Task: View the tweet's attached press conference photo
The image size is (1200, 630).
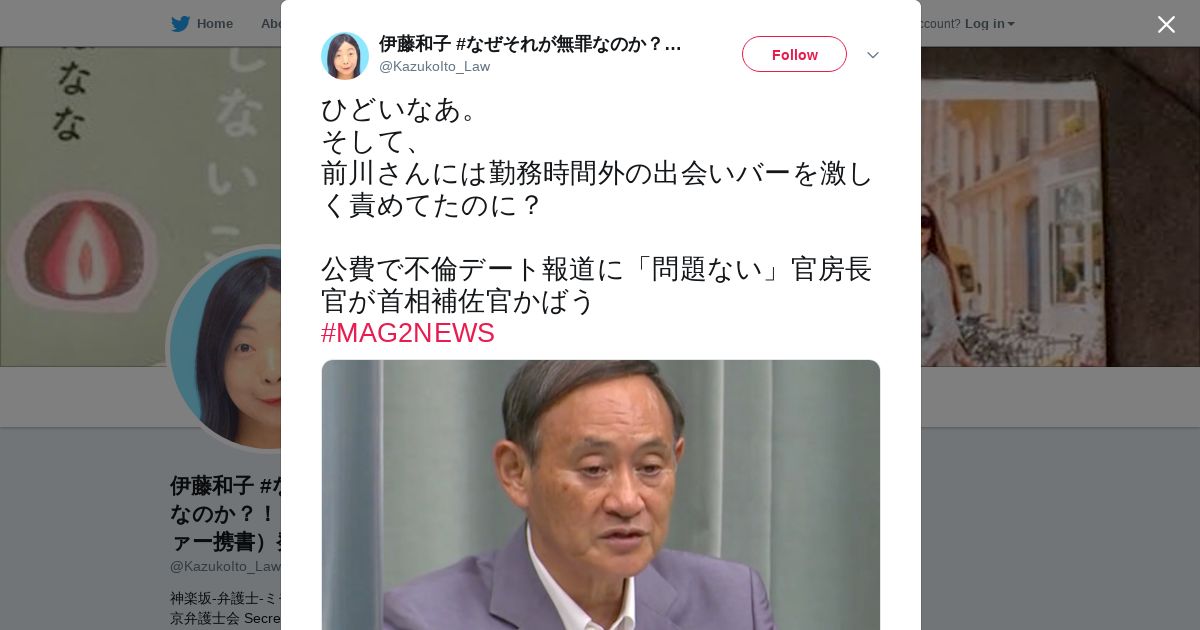Action: tap(601, 495)
